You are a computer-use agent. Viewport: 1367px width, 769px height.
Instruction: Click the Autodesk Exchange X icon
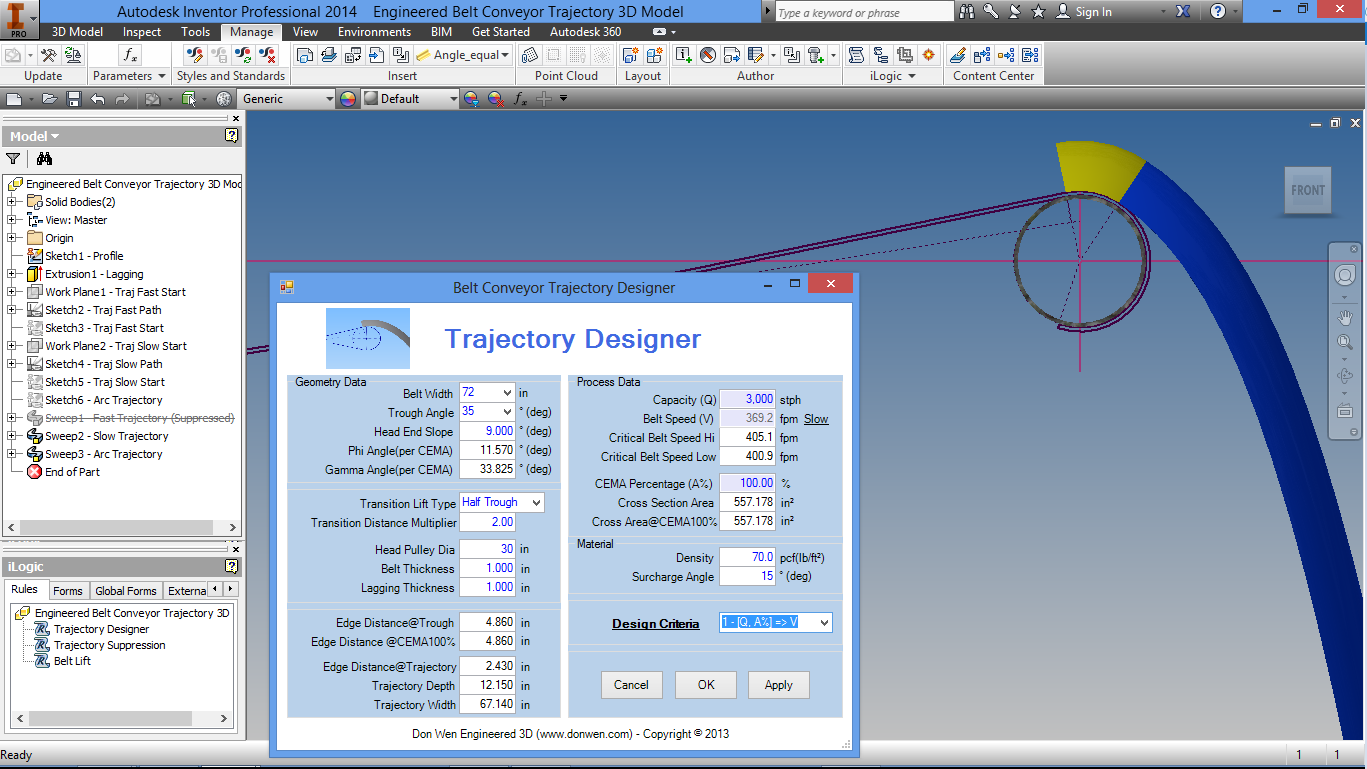(x=1183, y=12)
